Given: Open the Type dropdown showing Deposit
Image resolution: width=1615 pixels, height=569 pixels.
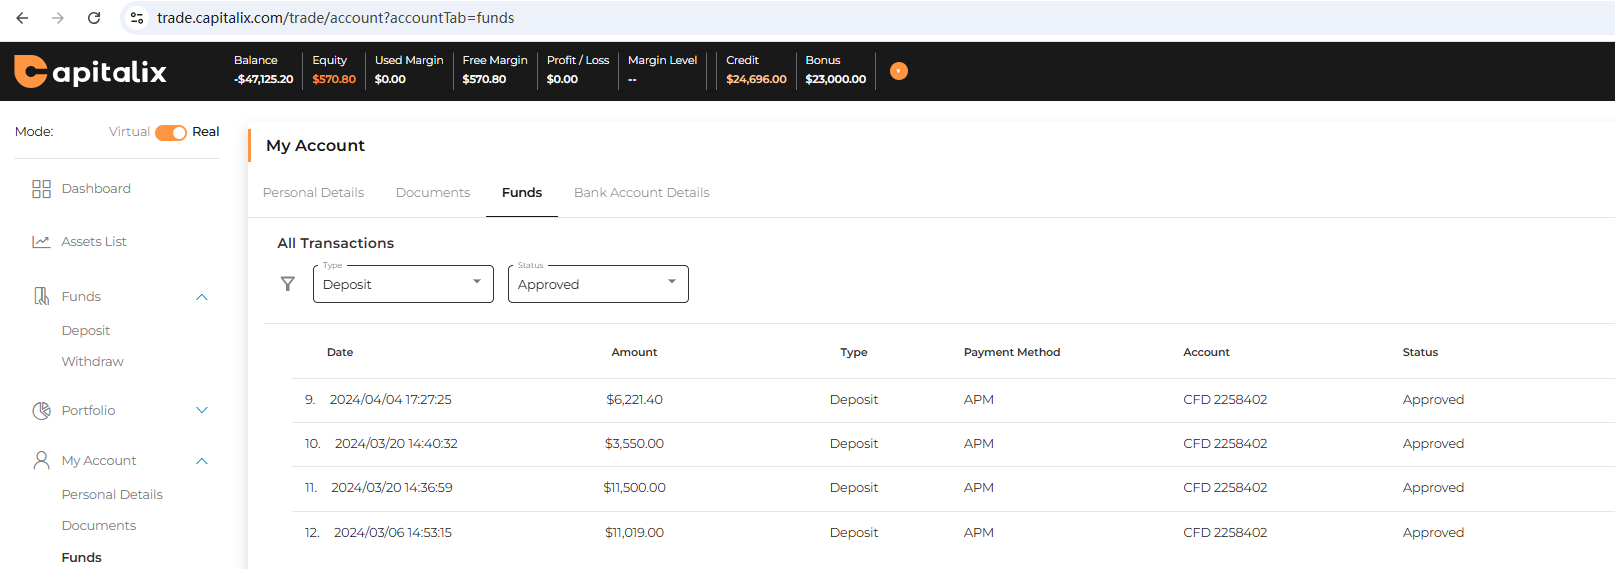Looking at the screenshot, I should [x=403, y=284].
